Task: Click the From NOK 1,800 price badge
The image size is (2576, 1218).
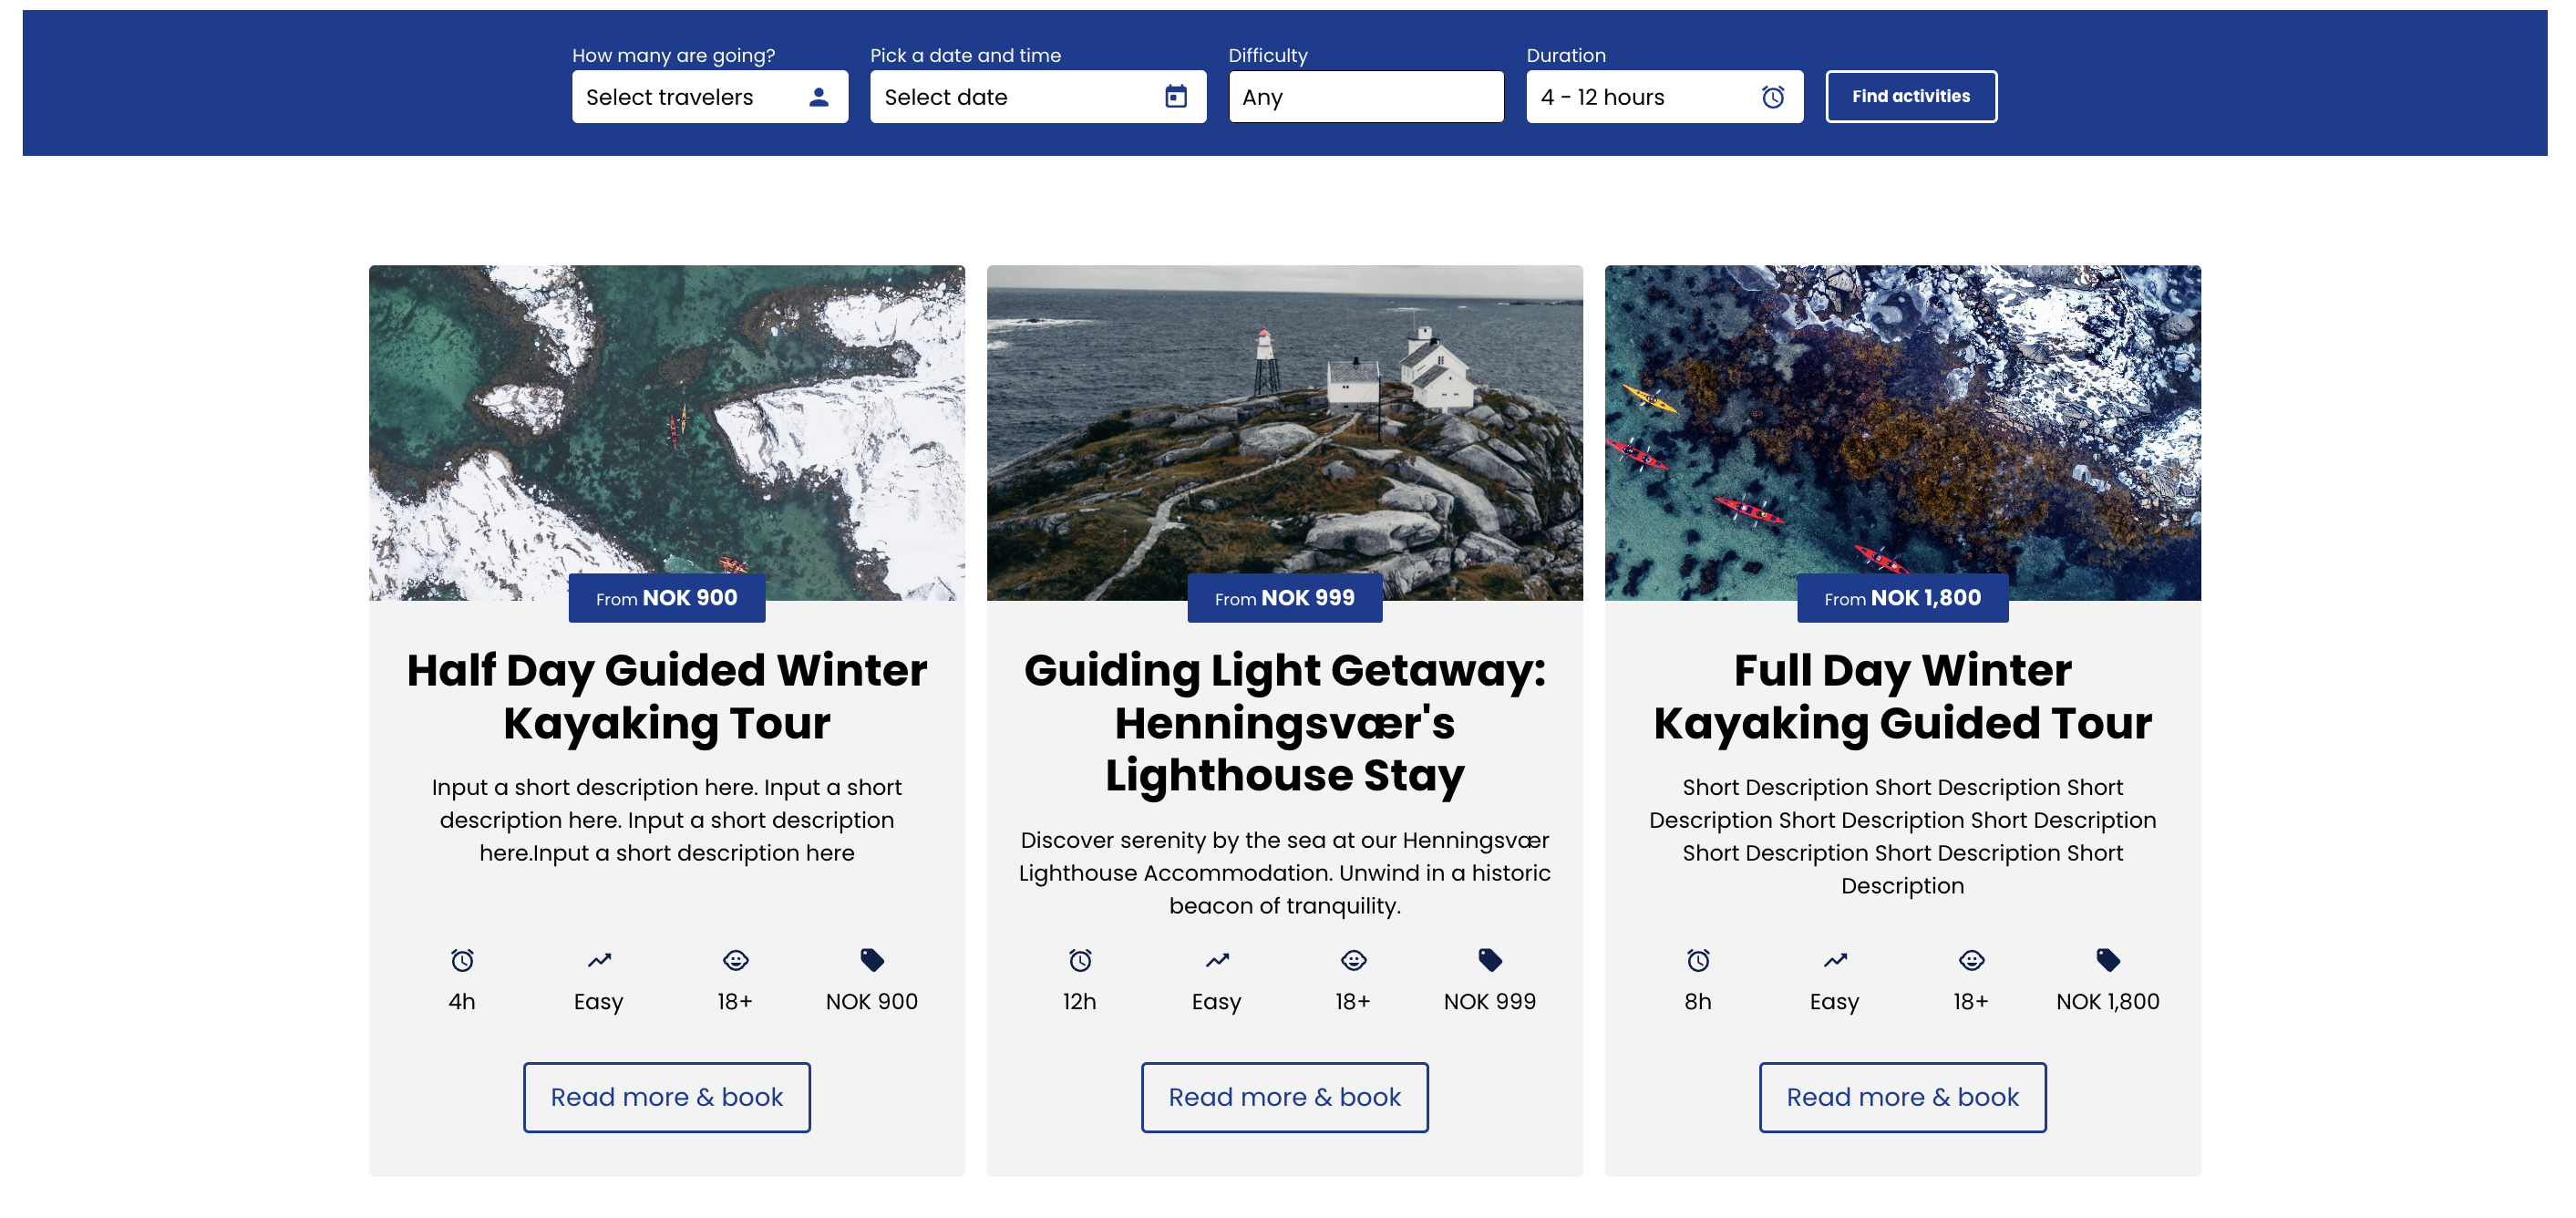Action: tap(1903, 598)
